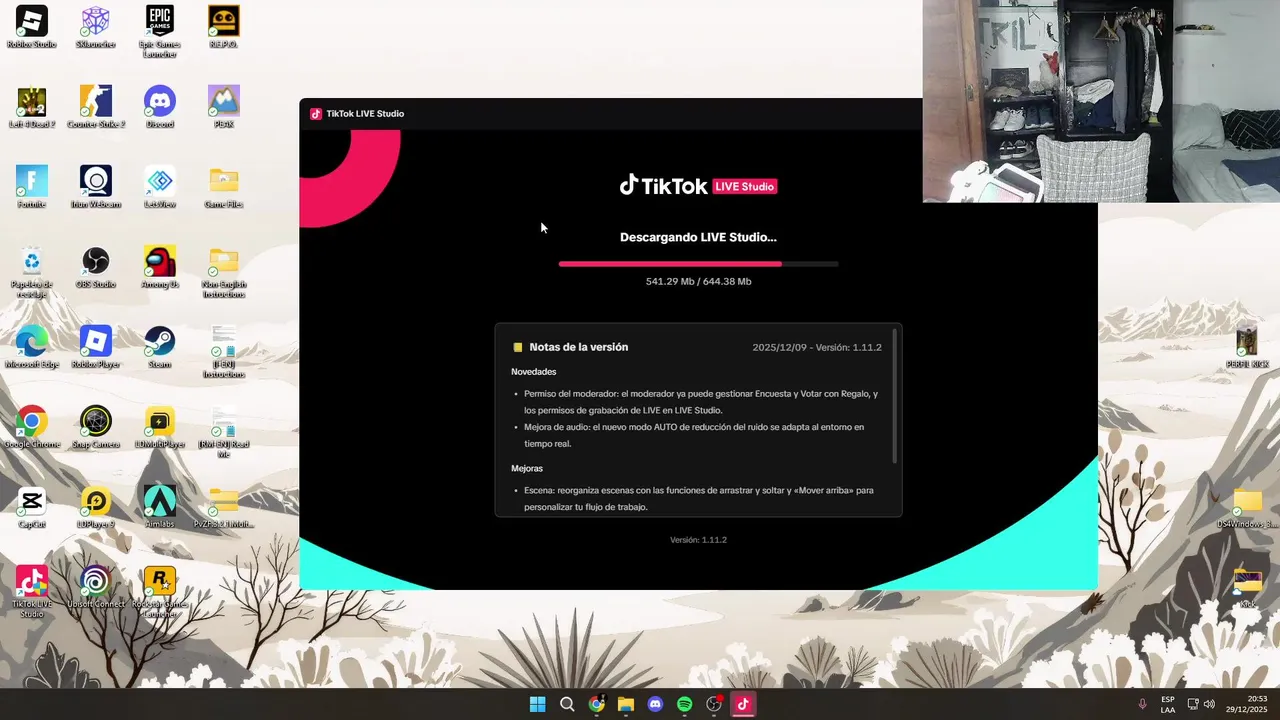Screen dimensions: 1280x720
Task: Select the Papelera de reciclaje icon
Action: (x=32, y=272)
